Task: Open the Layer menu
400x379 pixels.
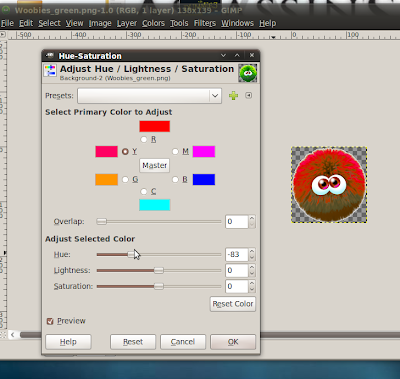Action: [x=127, y=23]
